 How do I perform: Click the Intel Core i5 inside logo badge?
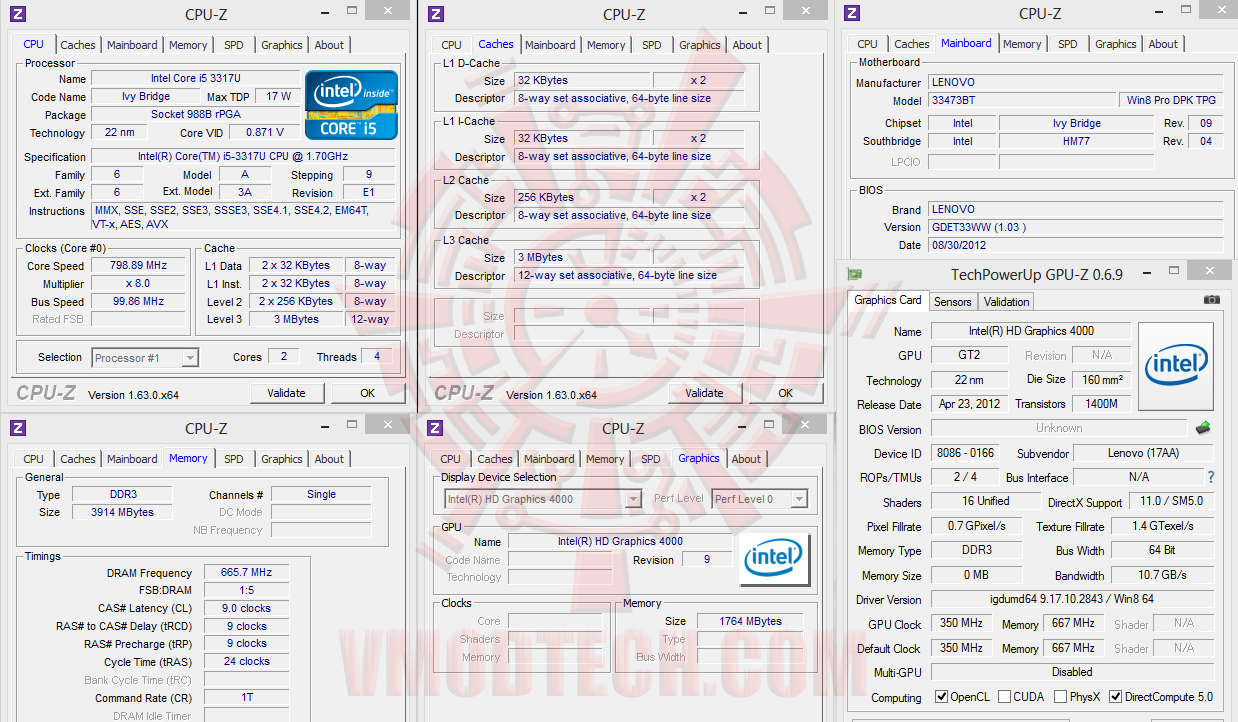click(x=351, y=104)
